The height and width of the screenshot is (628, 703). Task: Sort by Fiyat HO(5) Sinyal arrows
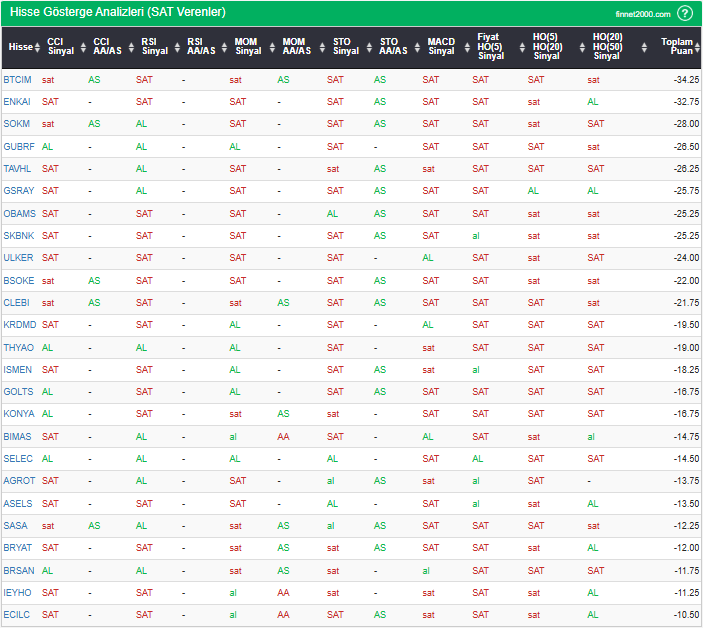click(522, 47)
